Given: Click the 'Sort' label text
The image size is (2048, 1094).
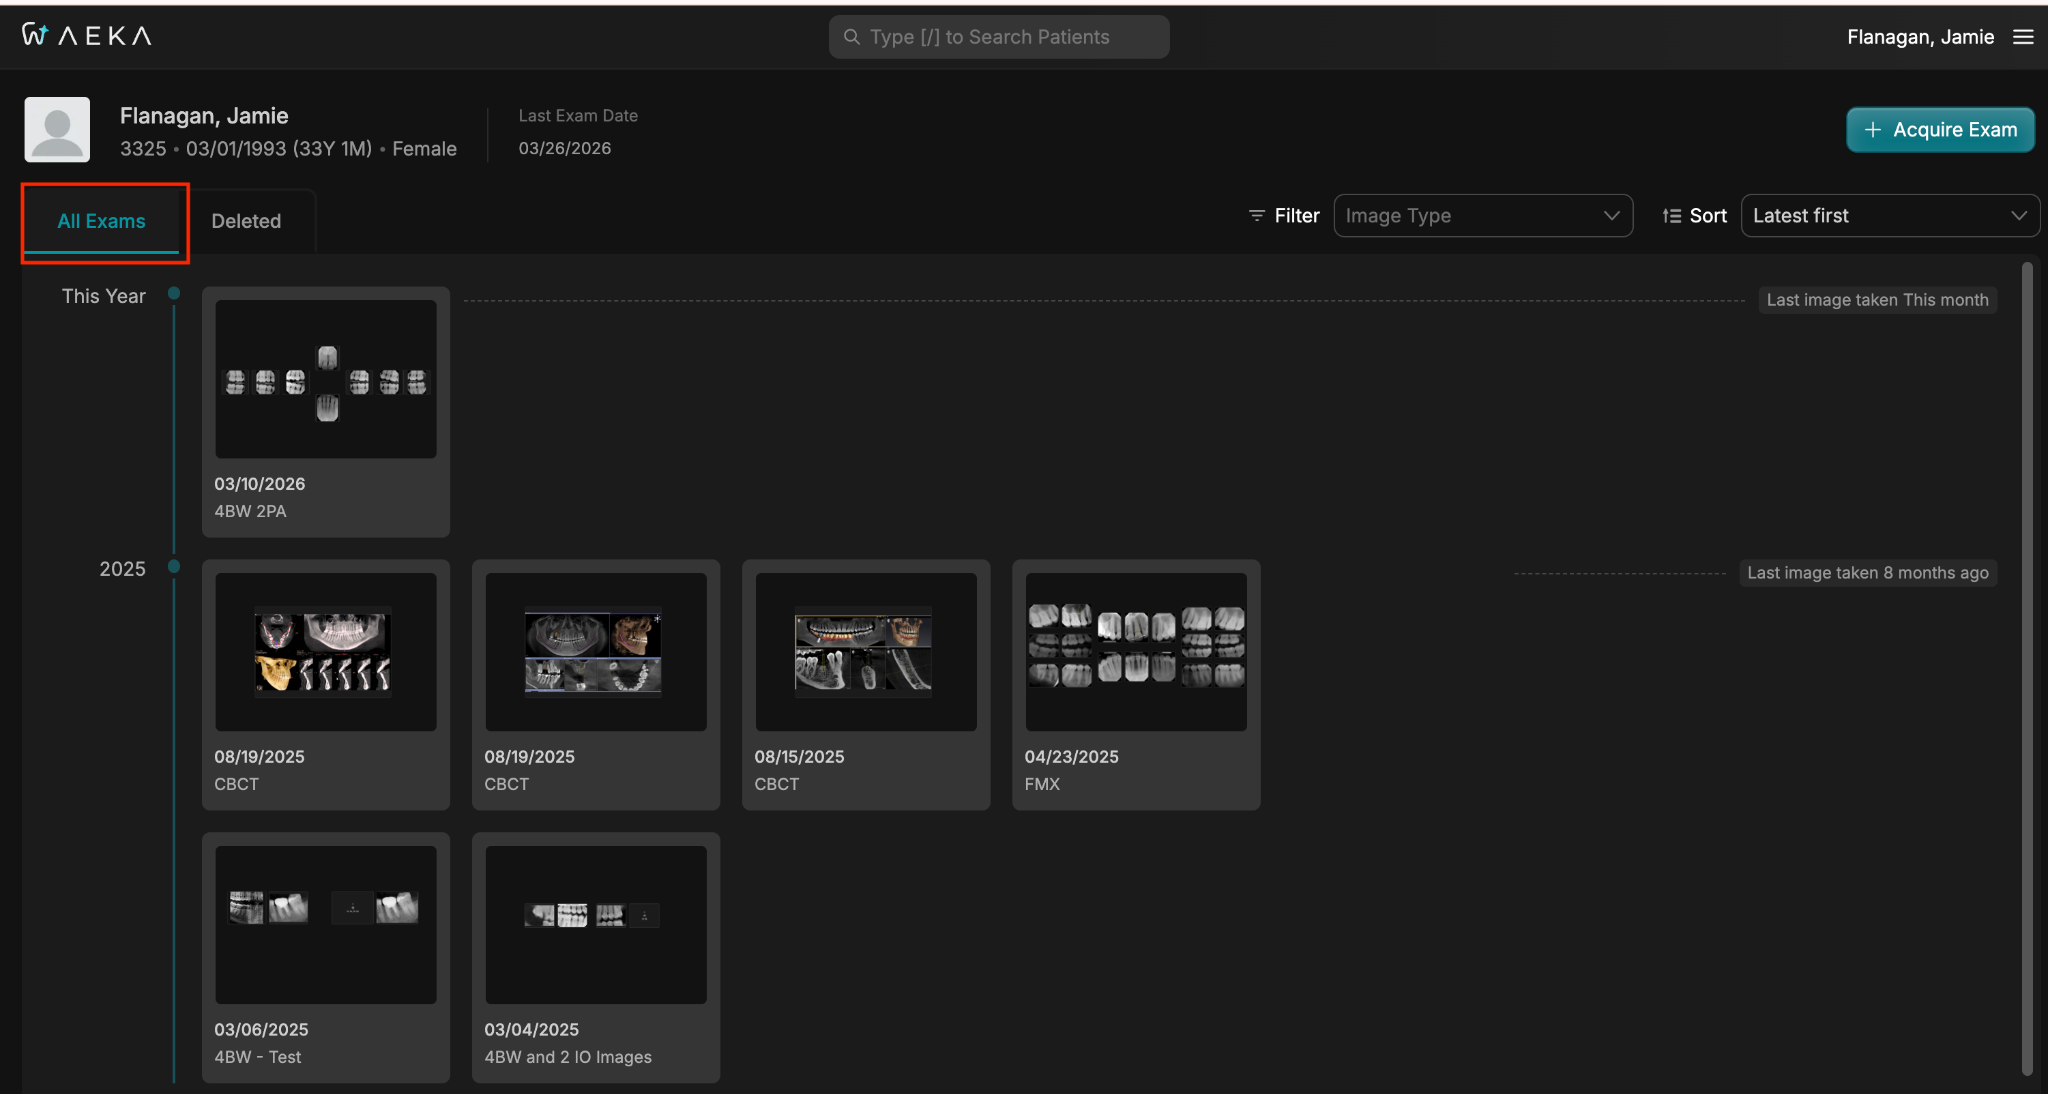Looking at the screenshot, I should (x=1708, y=216).
